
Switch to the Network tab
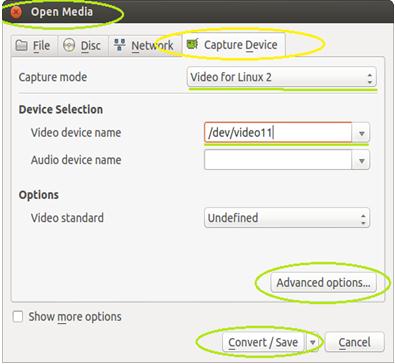(145, 45)
